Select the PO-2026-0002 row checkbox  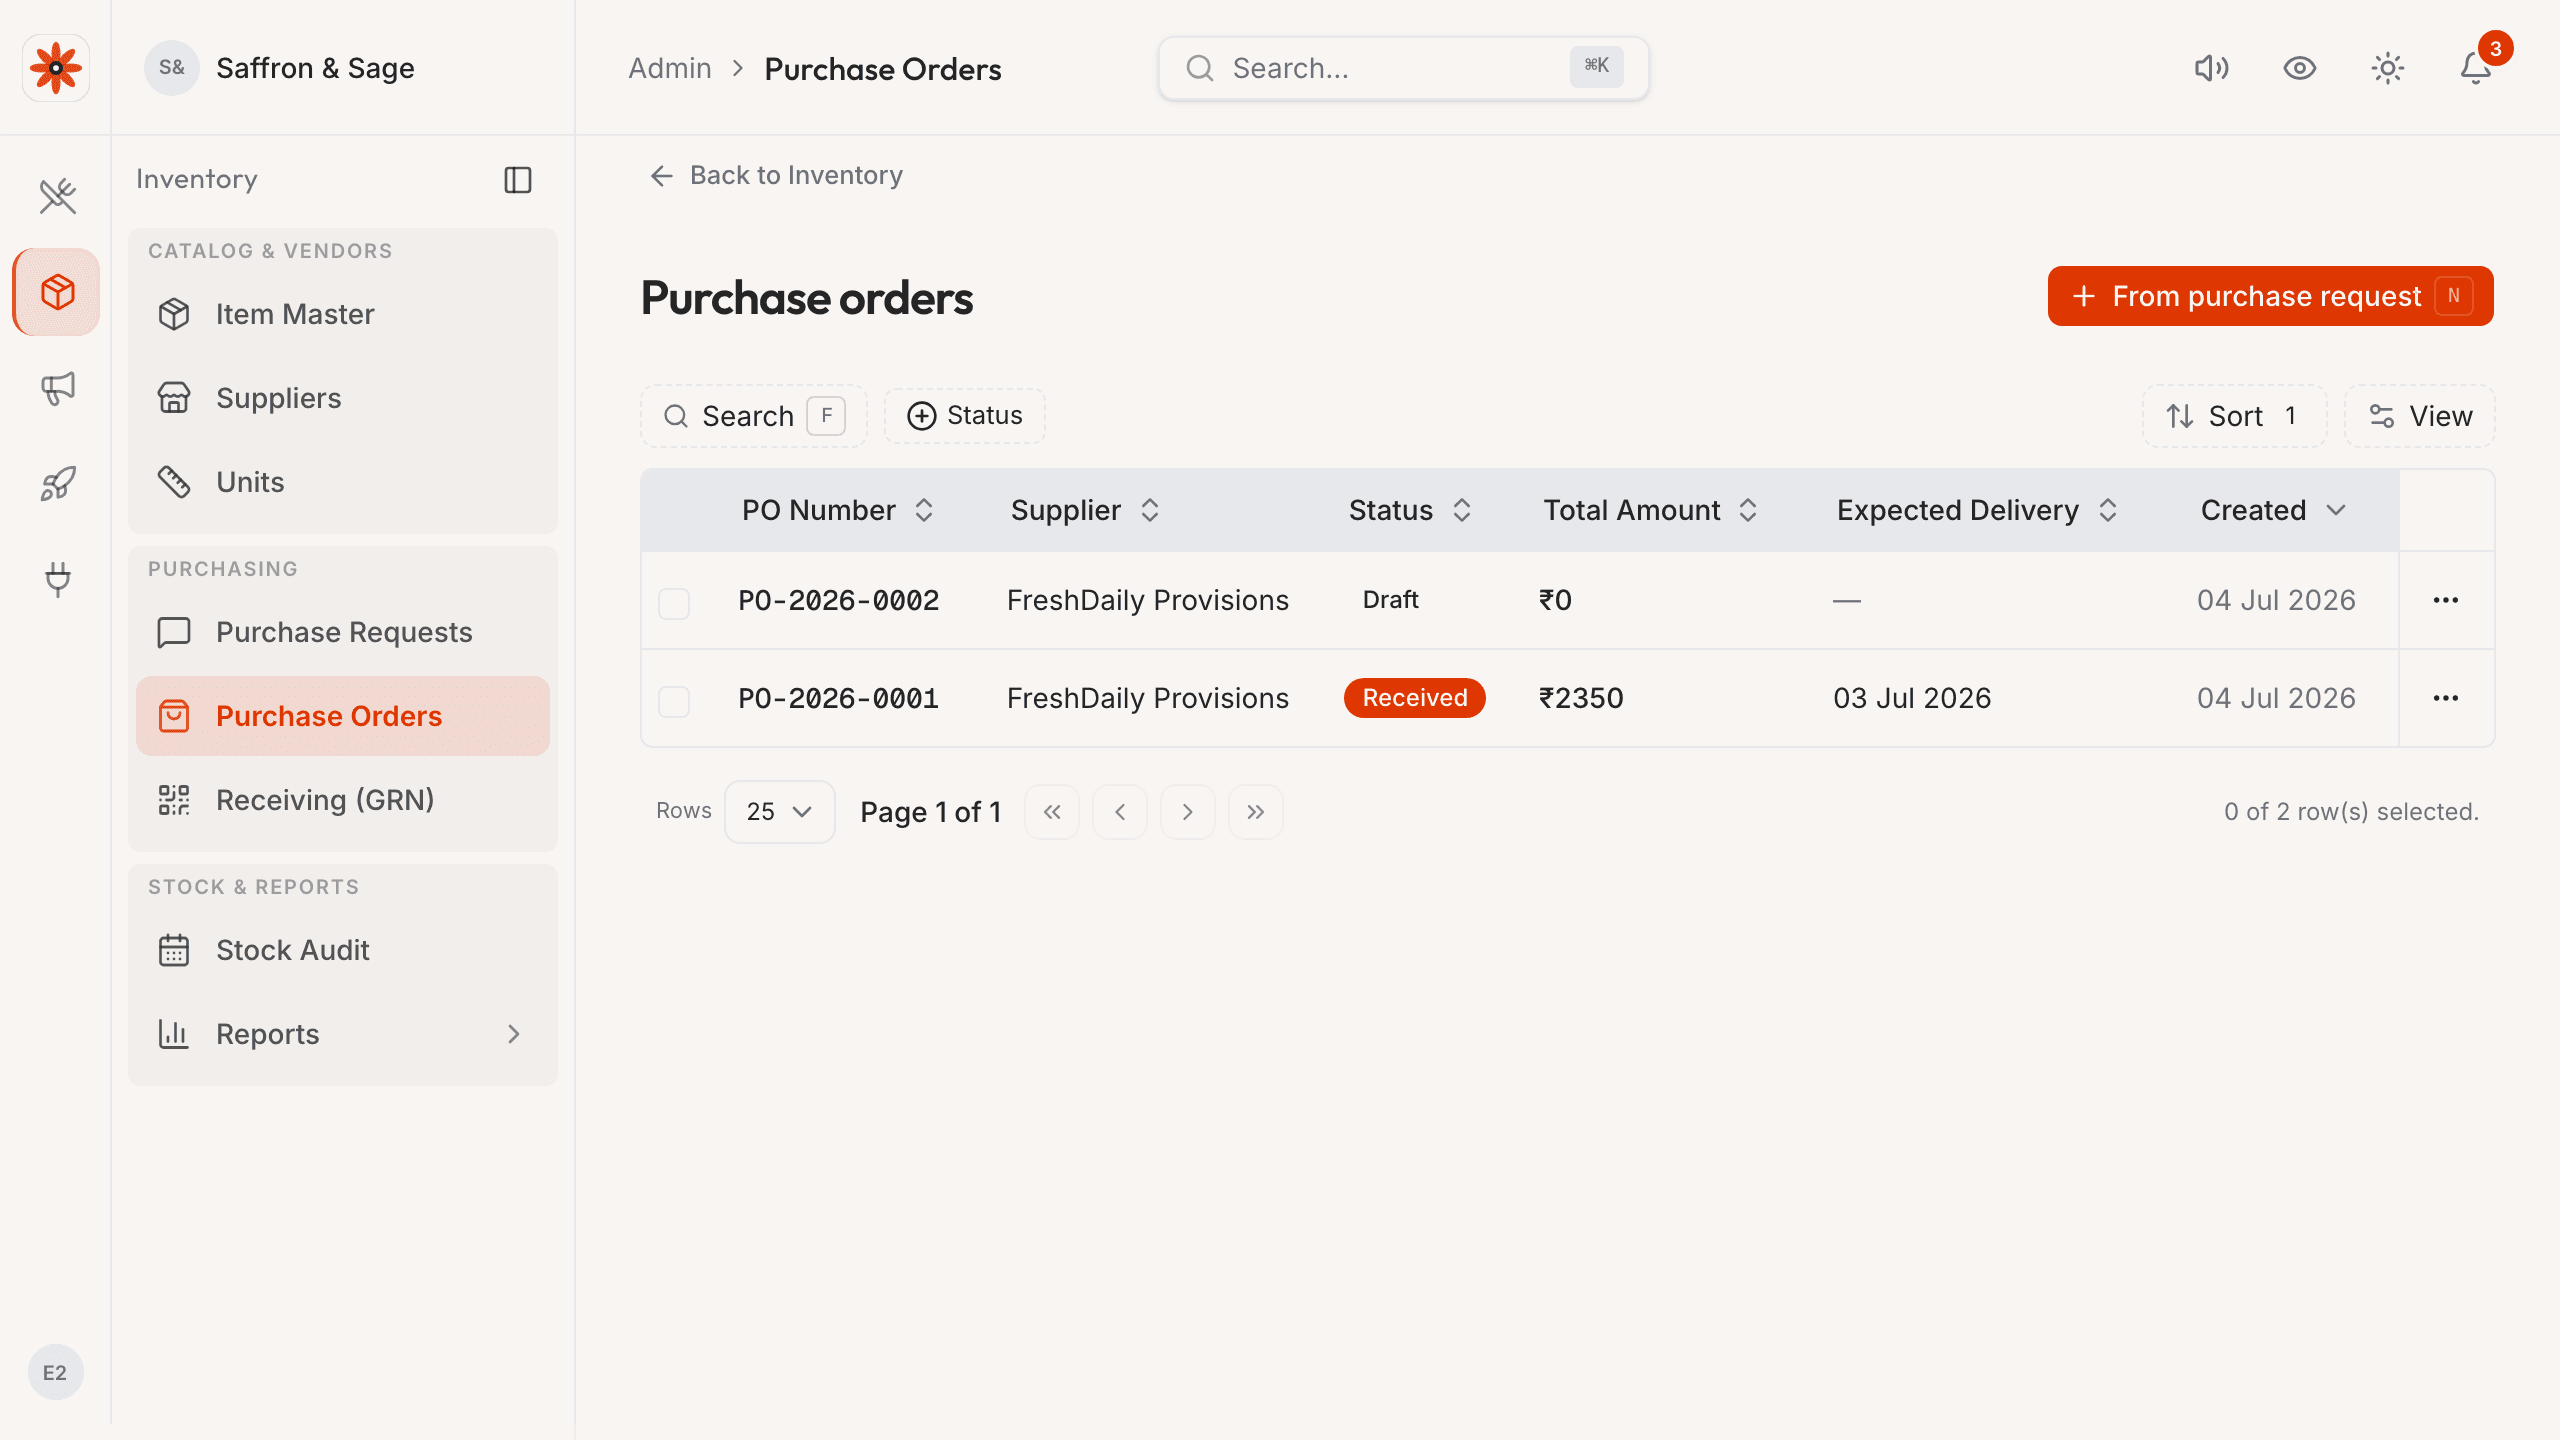(x=674, y=603)
